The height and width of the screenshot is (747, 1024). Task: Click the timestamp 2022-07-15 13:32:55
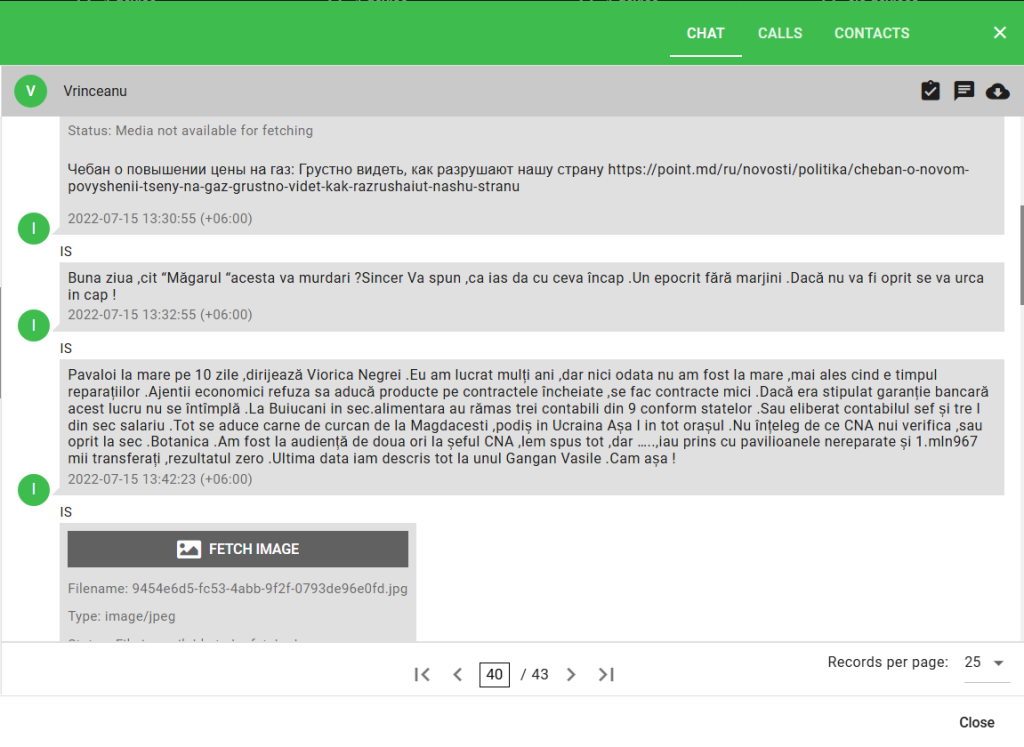[160, 314]
